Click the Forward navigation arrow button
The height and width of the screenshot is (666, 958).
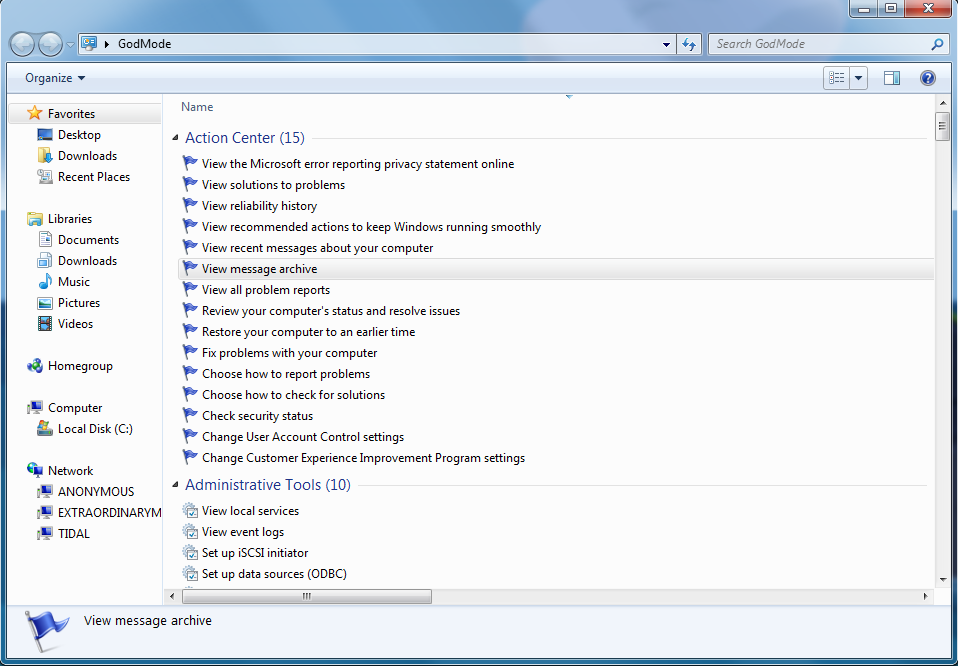[x=50, y=44]
